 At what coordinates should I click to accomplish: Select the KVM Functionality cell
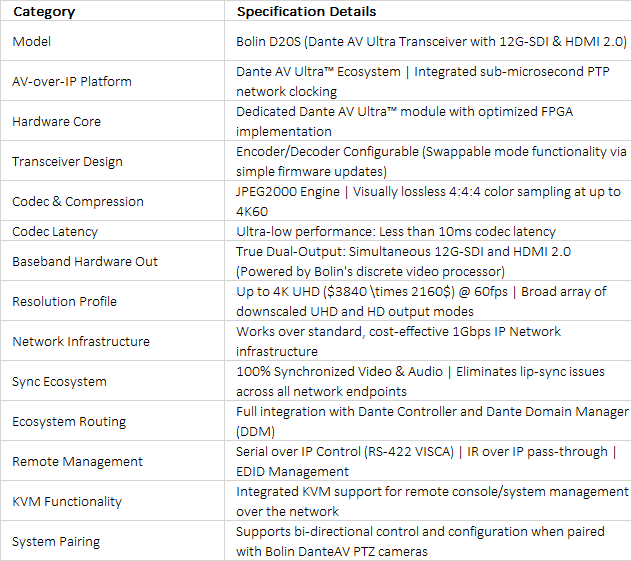(112, 501)
